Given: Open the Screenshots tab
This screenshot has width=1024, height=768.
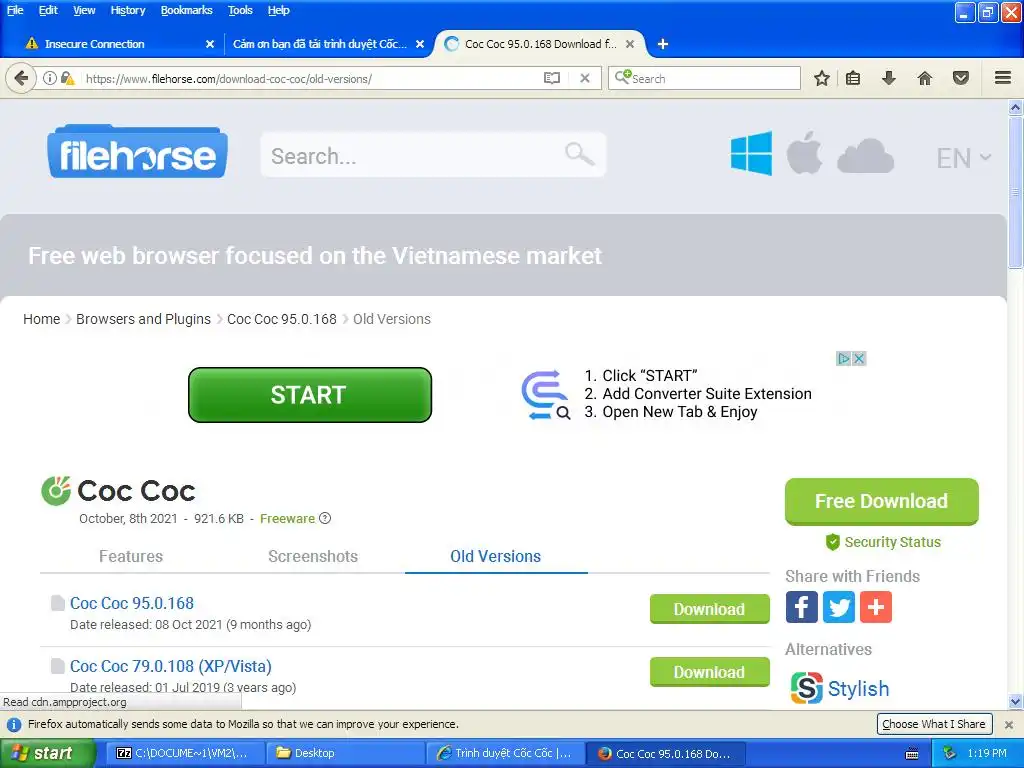Looking at the screenshot, I should [313, 556].
